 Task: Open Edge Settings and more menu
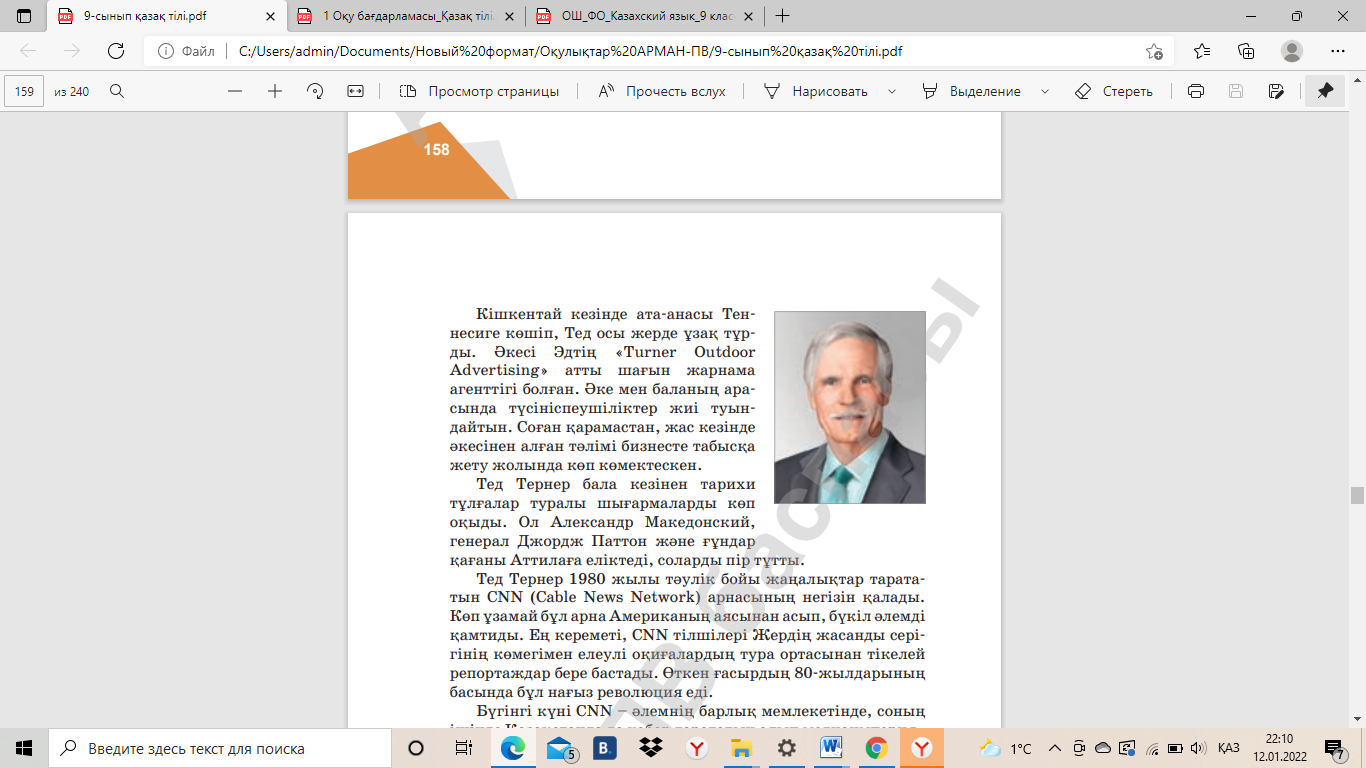pos(1338,52)
